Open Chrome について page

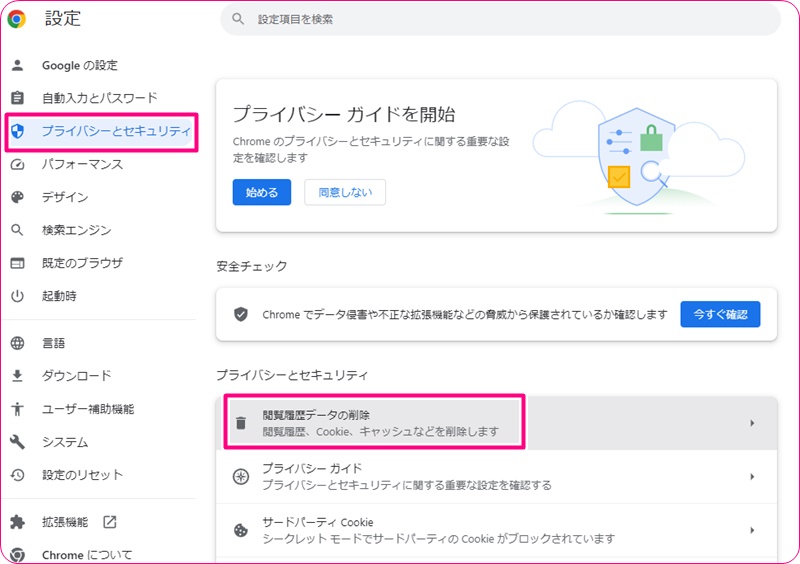[x=86, y=554]
